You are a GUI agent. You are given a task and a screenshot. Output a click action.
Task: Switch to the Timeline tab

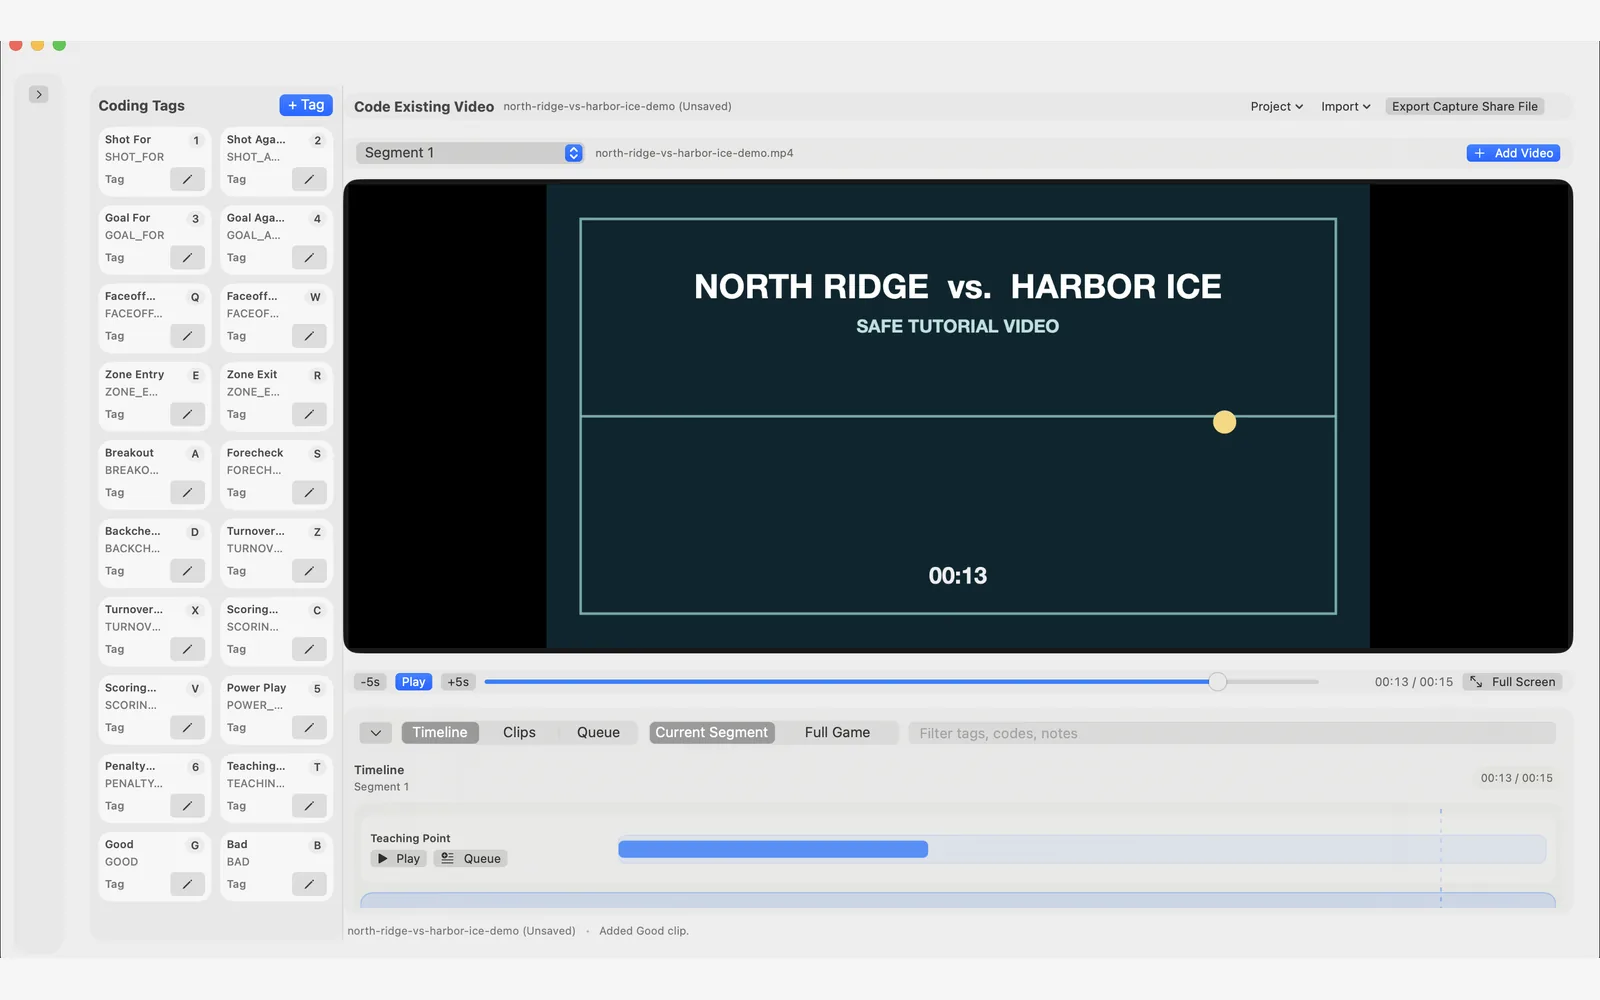(x=440, y=732)
